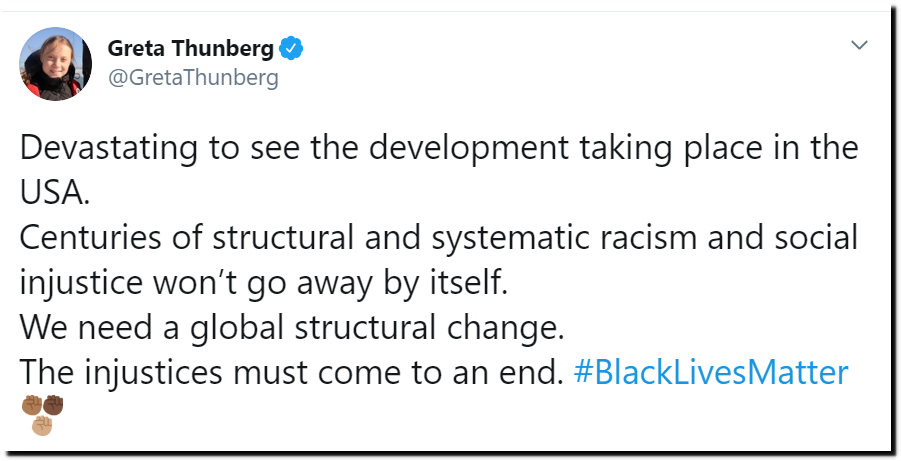The width and height of the screenshot is (901, 461).
Task: Click the sentence "injustice won't go away by itself."
Action: pyautogui.click(x=264, y=283)
